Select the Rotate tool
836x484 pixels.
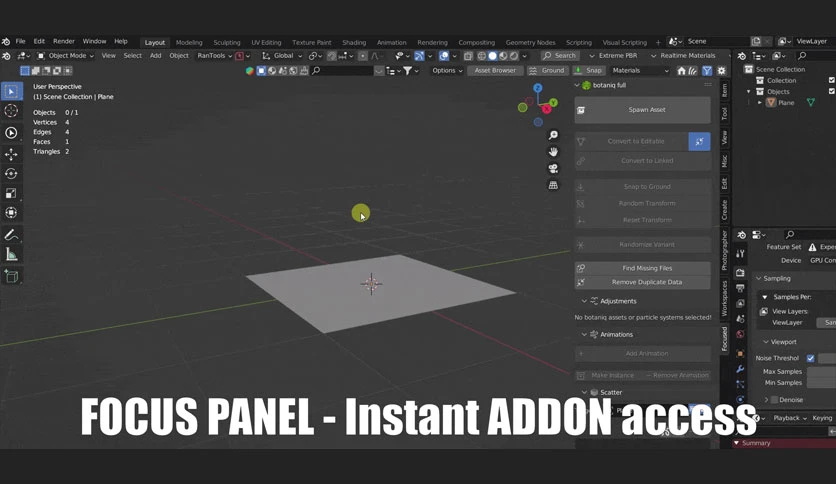[x=11, y=174]
